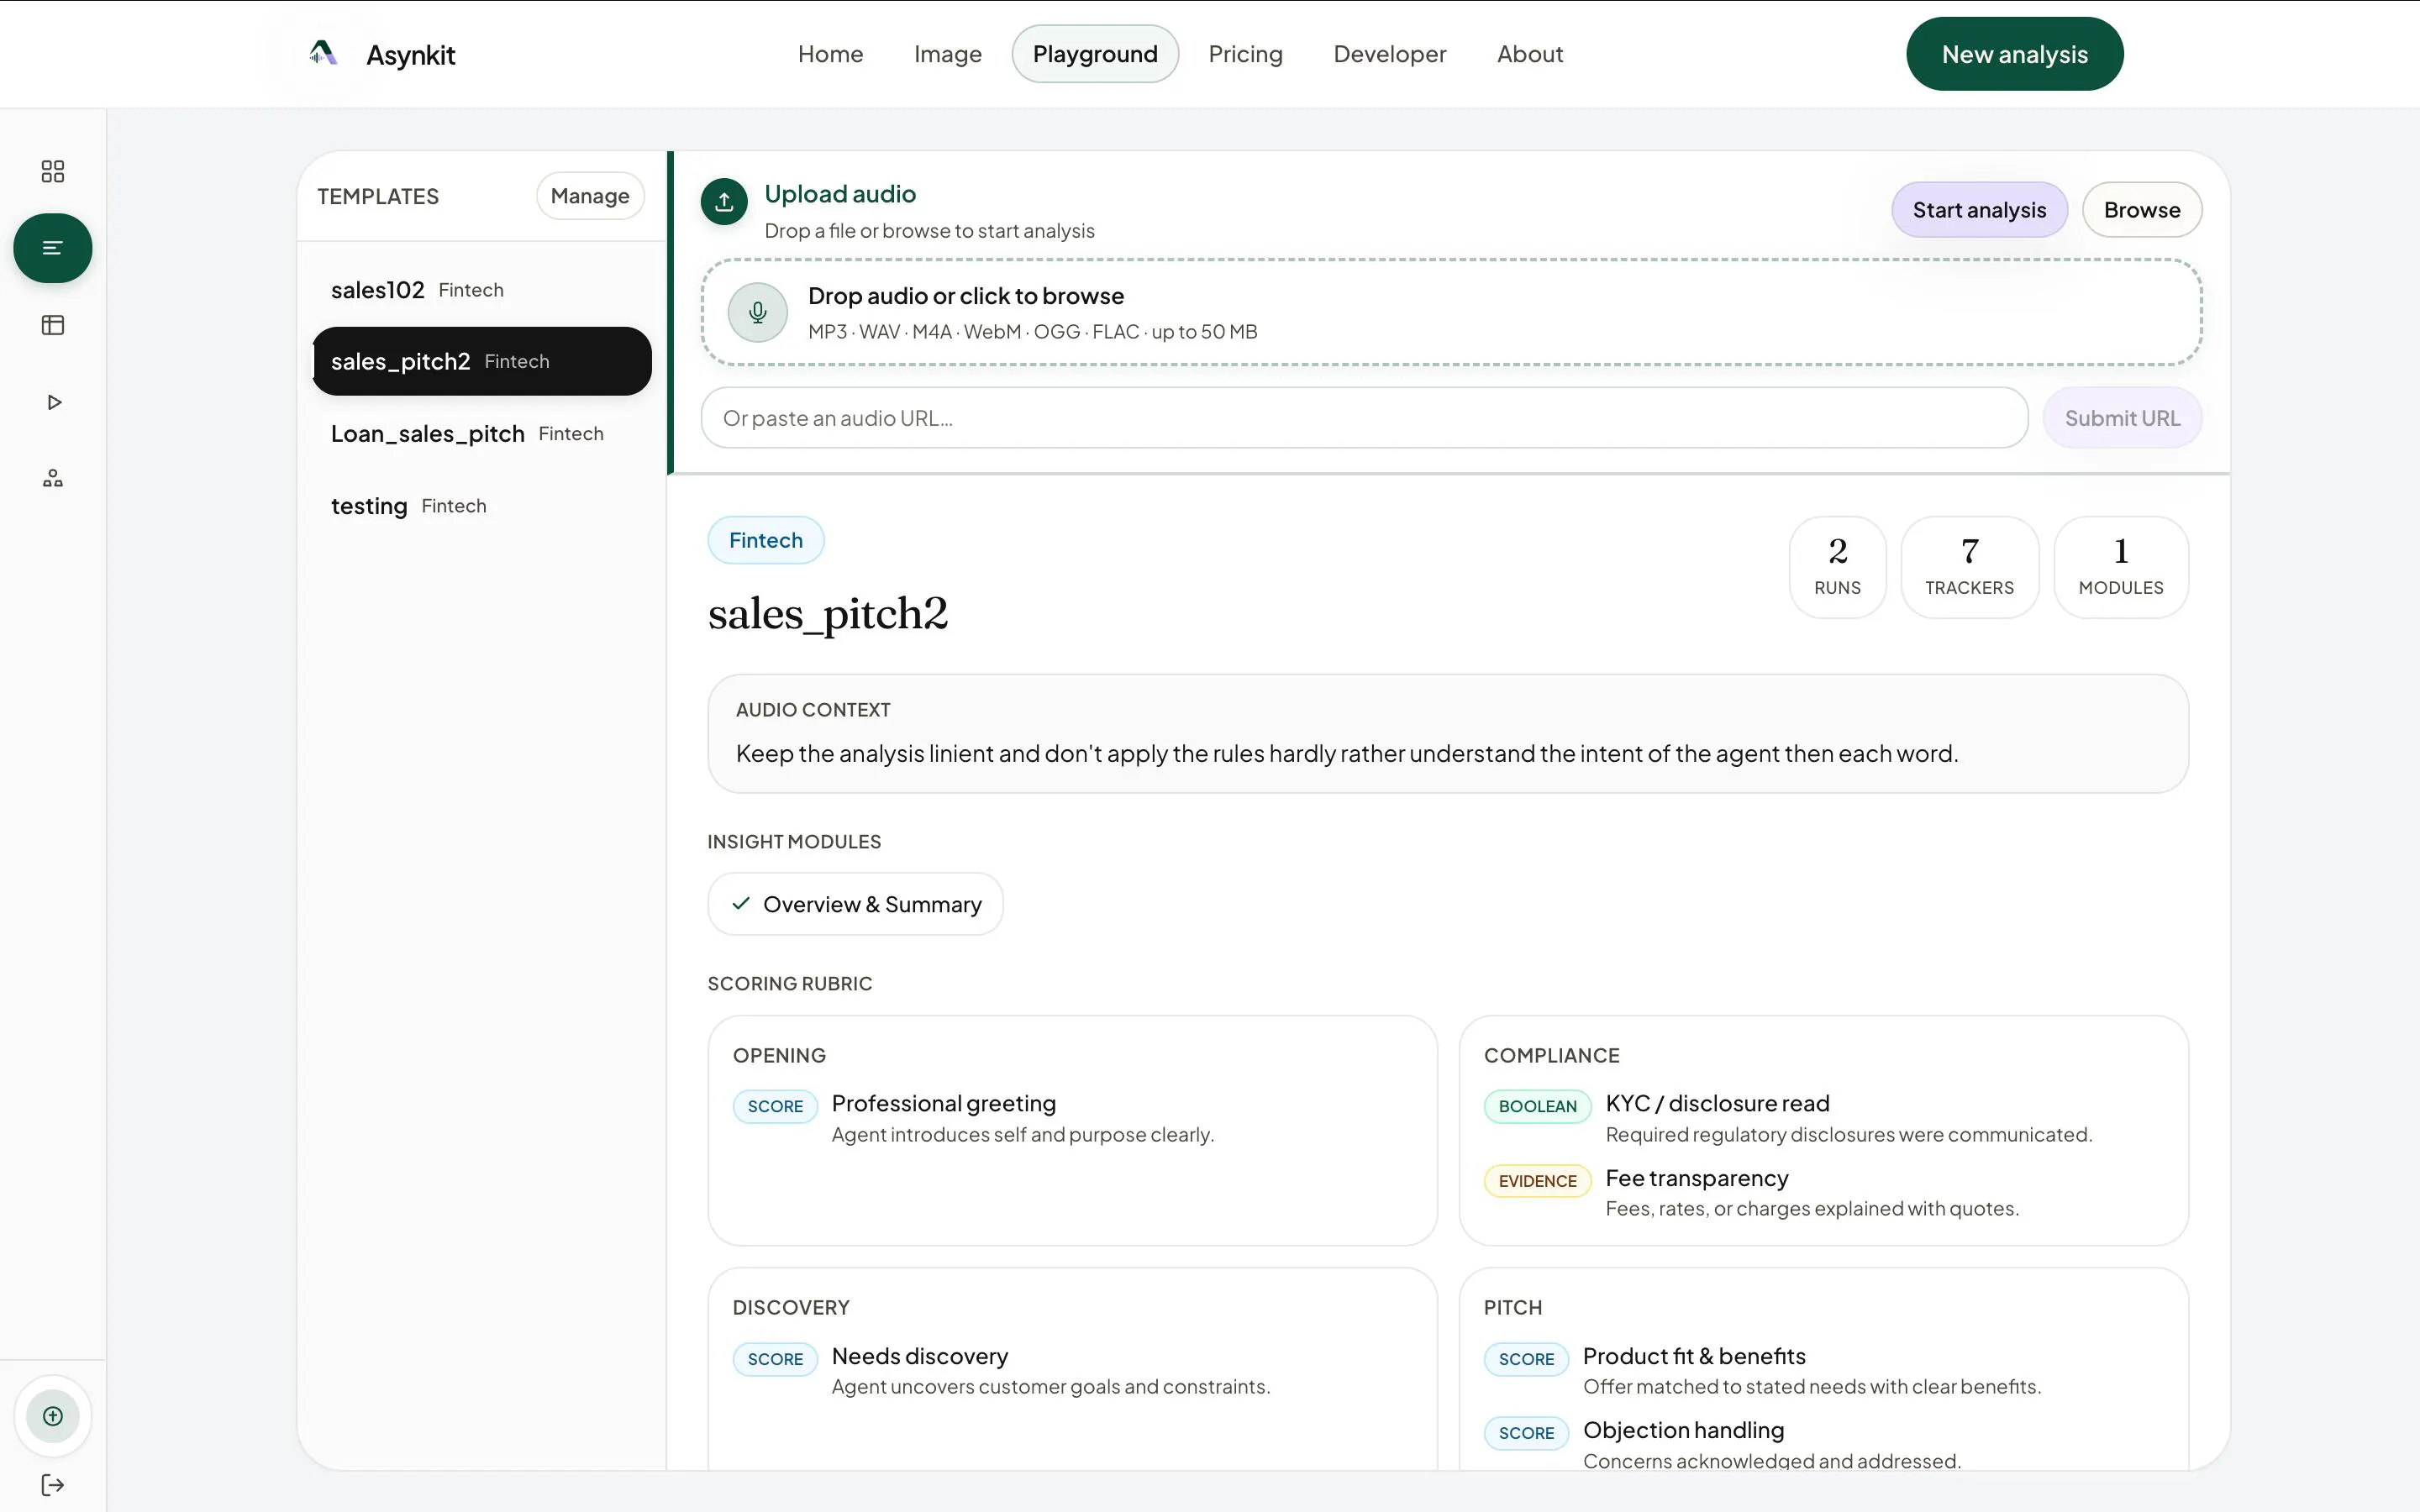Click the 'Professional greeting' rubric item

point(943,1103)
